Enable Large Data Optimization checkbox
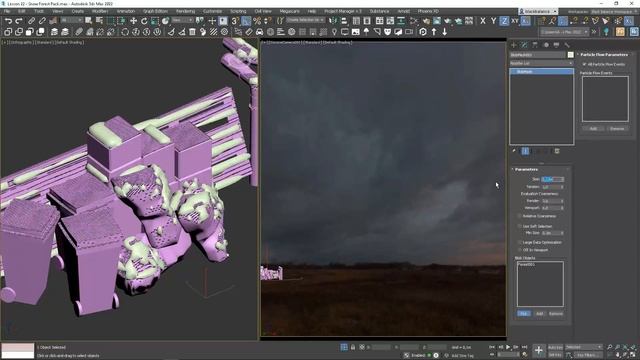The image size is (640, 360). pos(520,242)
